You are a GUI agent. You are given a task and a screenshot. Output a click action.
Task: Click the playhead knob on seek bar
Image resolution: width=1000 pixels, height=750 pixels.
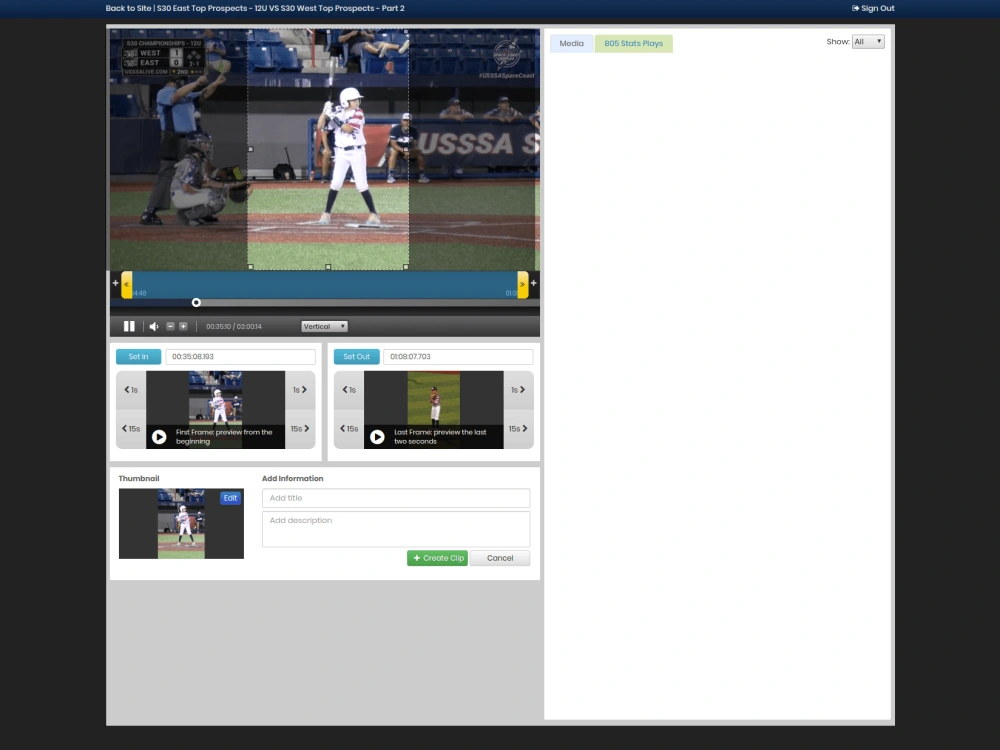196,302
